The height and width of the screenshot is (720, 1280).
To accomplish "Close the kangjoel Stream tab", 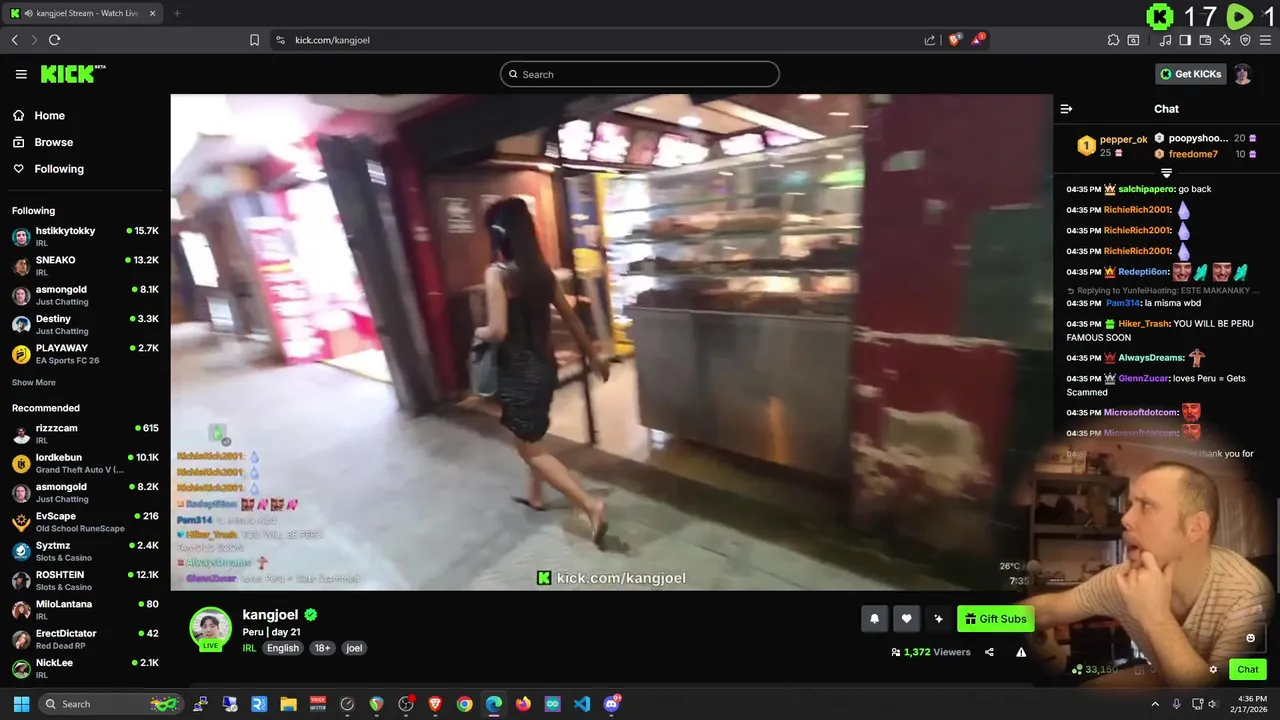I will (x=152, y=13).
